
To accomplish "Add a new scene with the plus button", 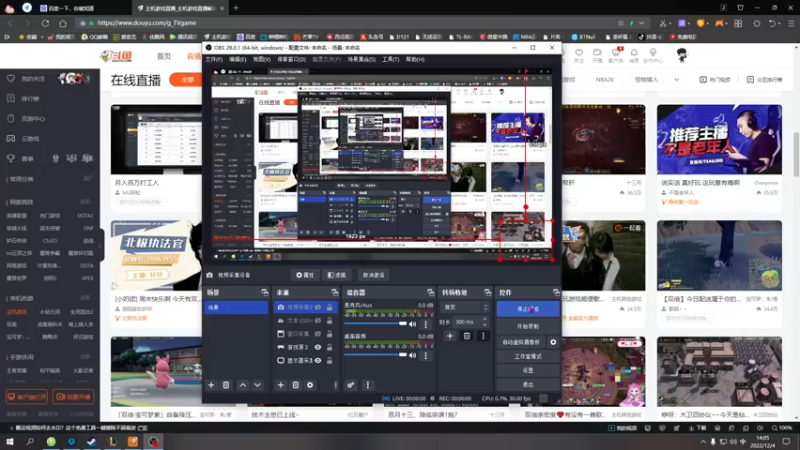I will point(211,385).
